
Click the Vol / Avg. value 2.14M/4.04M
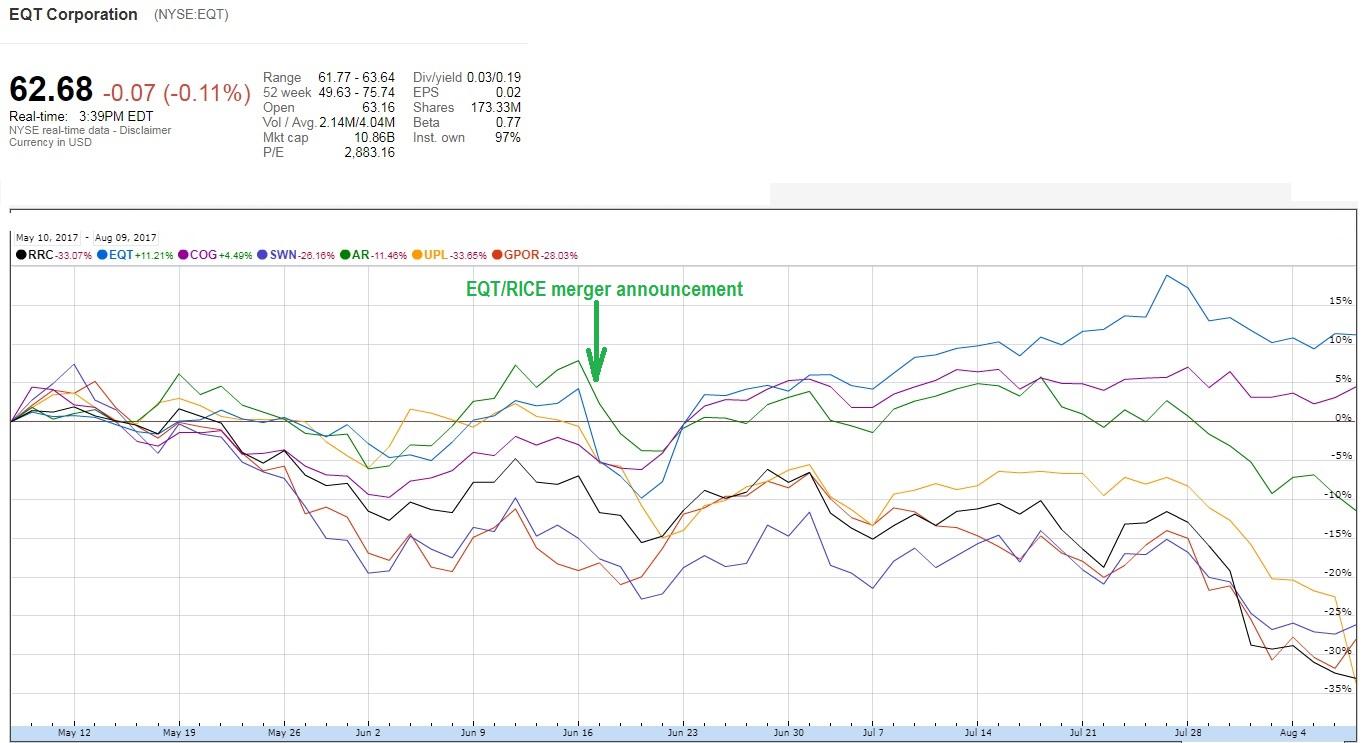tap(357, 122)
